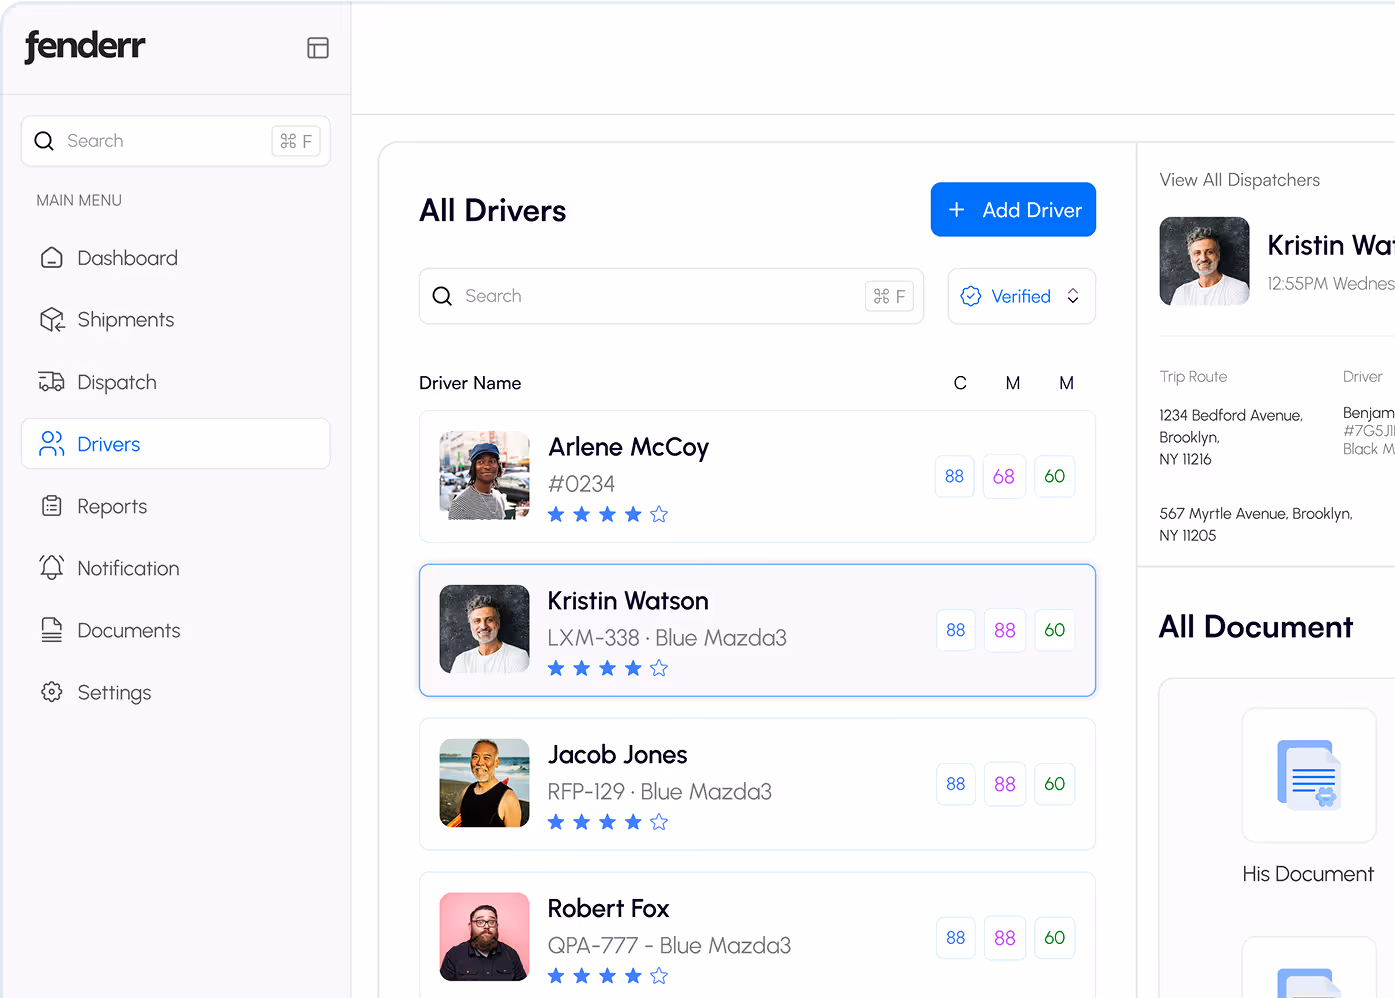Click RFP-129 · Blue Mazda3 text
This screenshot has height=998, width=1395.
[x=660, y=792]
